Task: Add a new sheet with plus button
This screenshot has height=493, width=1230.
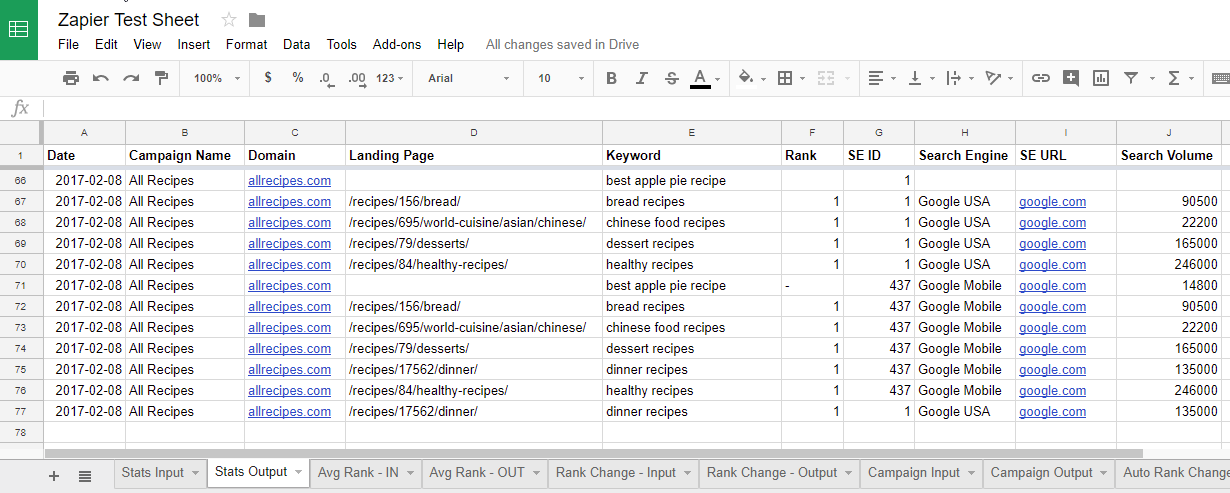Action: pos(54,477)
